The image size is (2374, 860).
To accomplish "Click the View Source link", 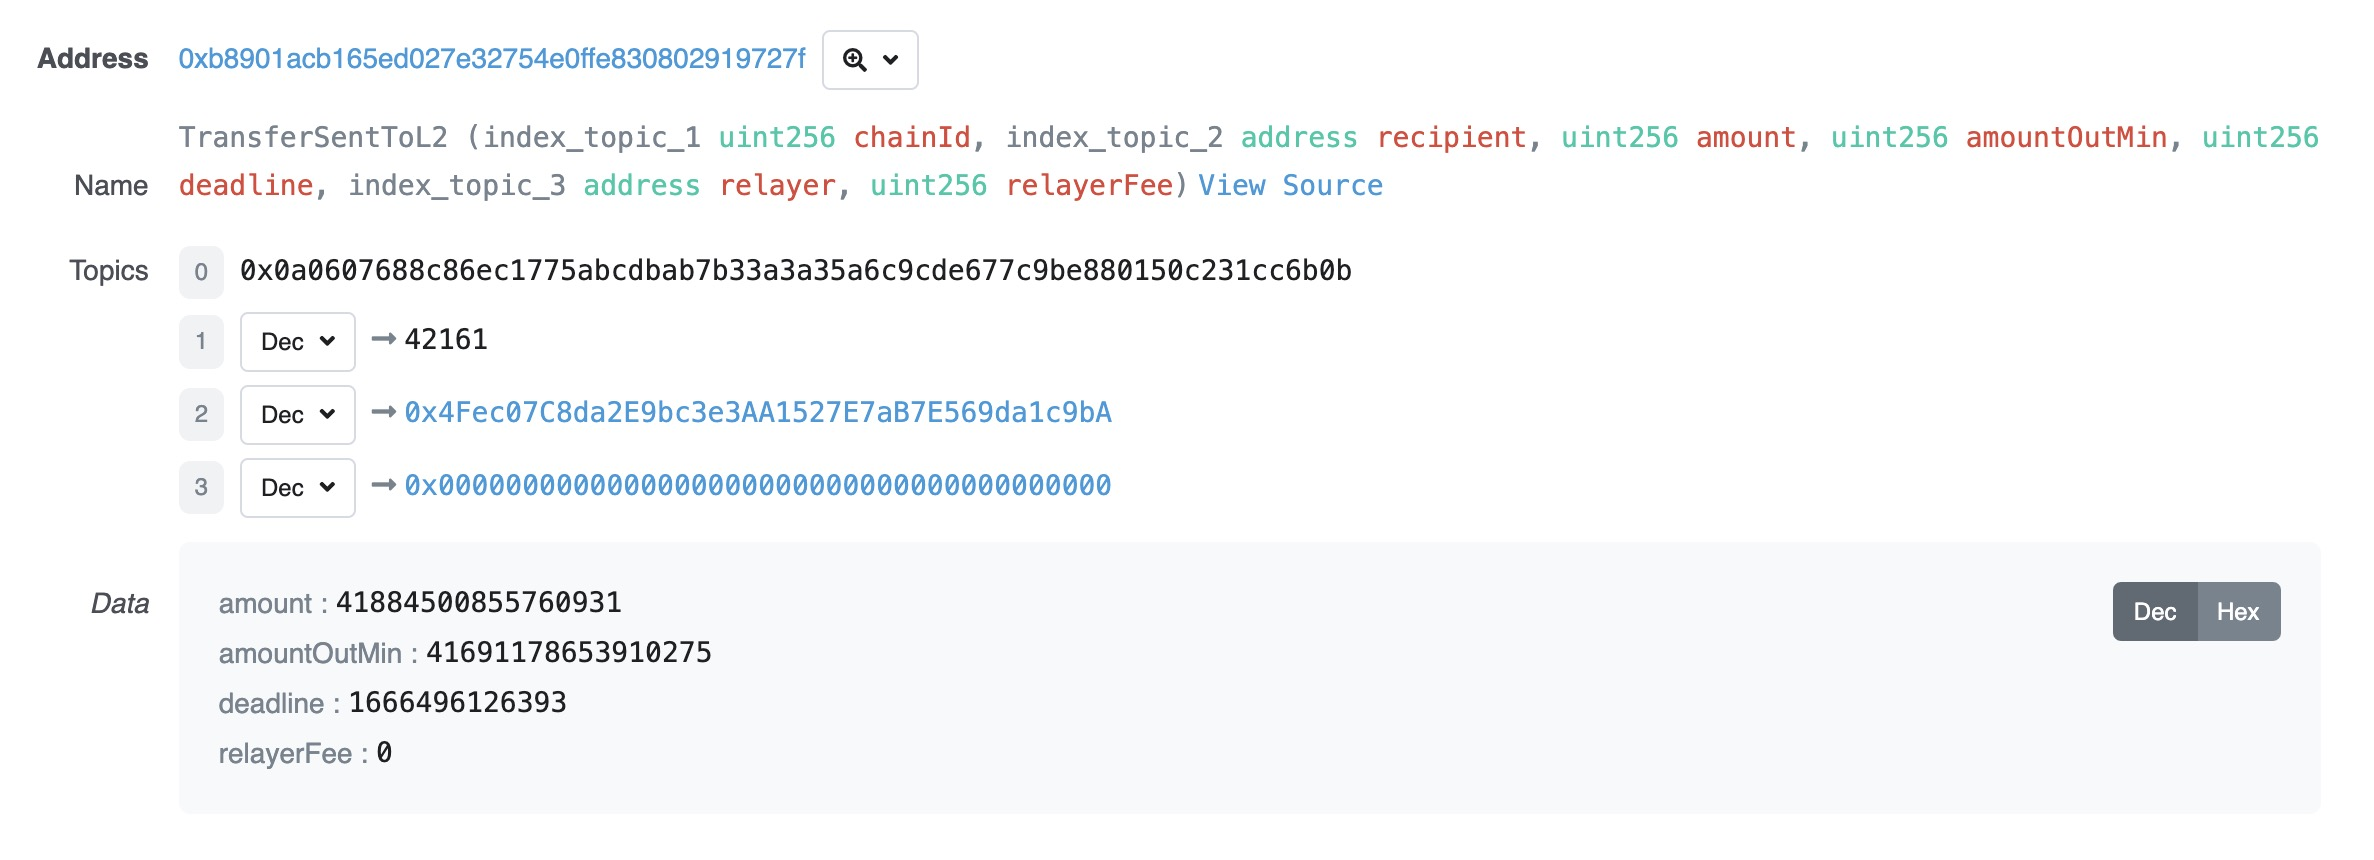I will (x=1290, y=186).
